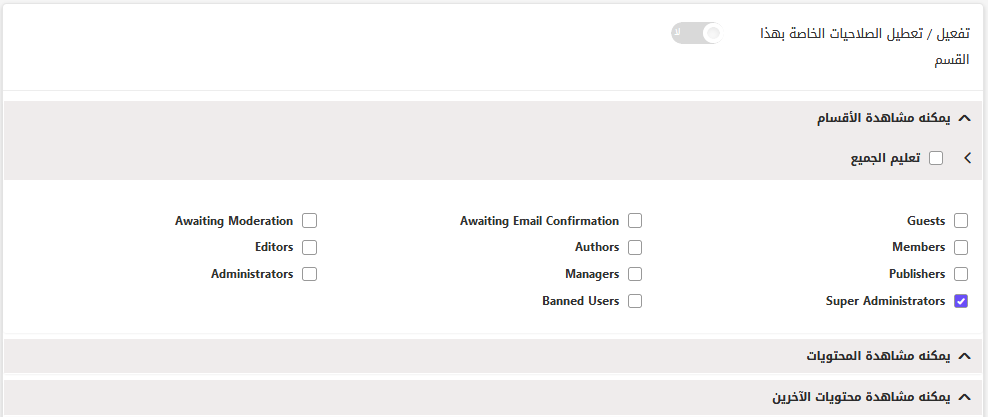Uncheck the Super Administrators checkbox
The width and height of the screenshot is (988, 417).
click(x=961, y=301)
